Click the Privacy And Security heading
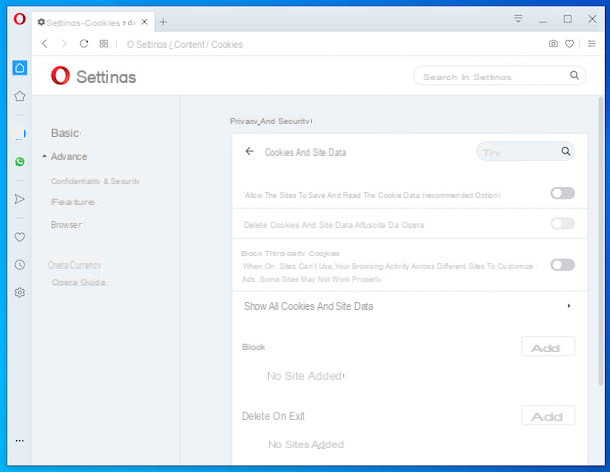The width and height of the screenshot is (610, 472). (271, 121)
